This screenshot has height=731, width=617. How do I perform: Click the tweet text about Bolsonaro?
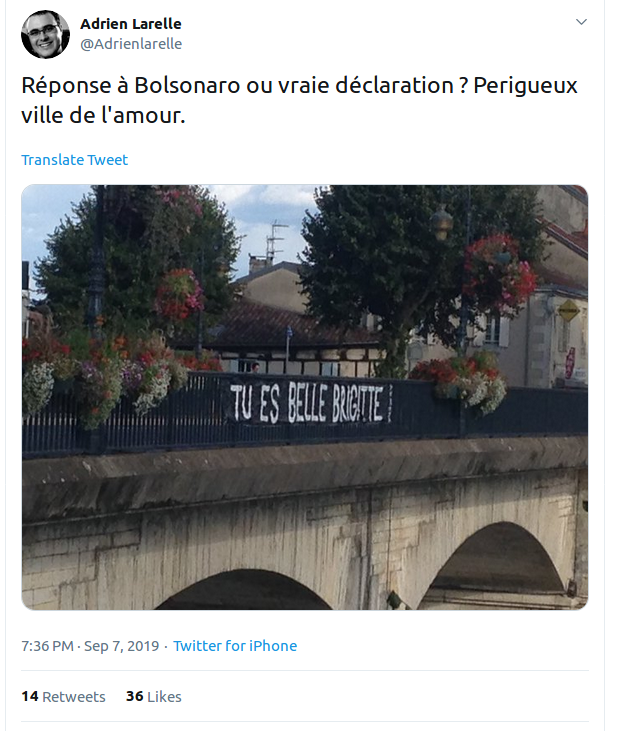click(299, 100)
